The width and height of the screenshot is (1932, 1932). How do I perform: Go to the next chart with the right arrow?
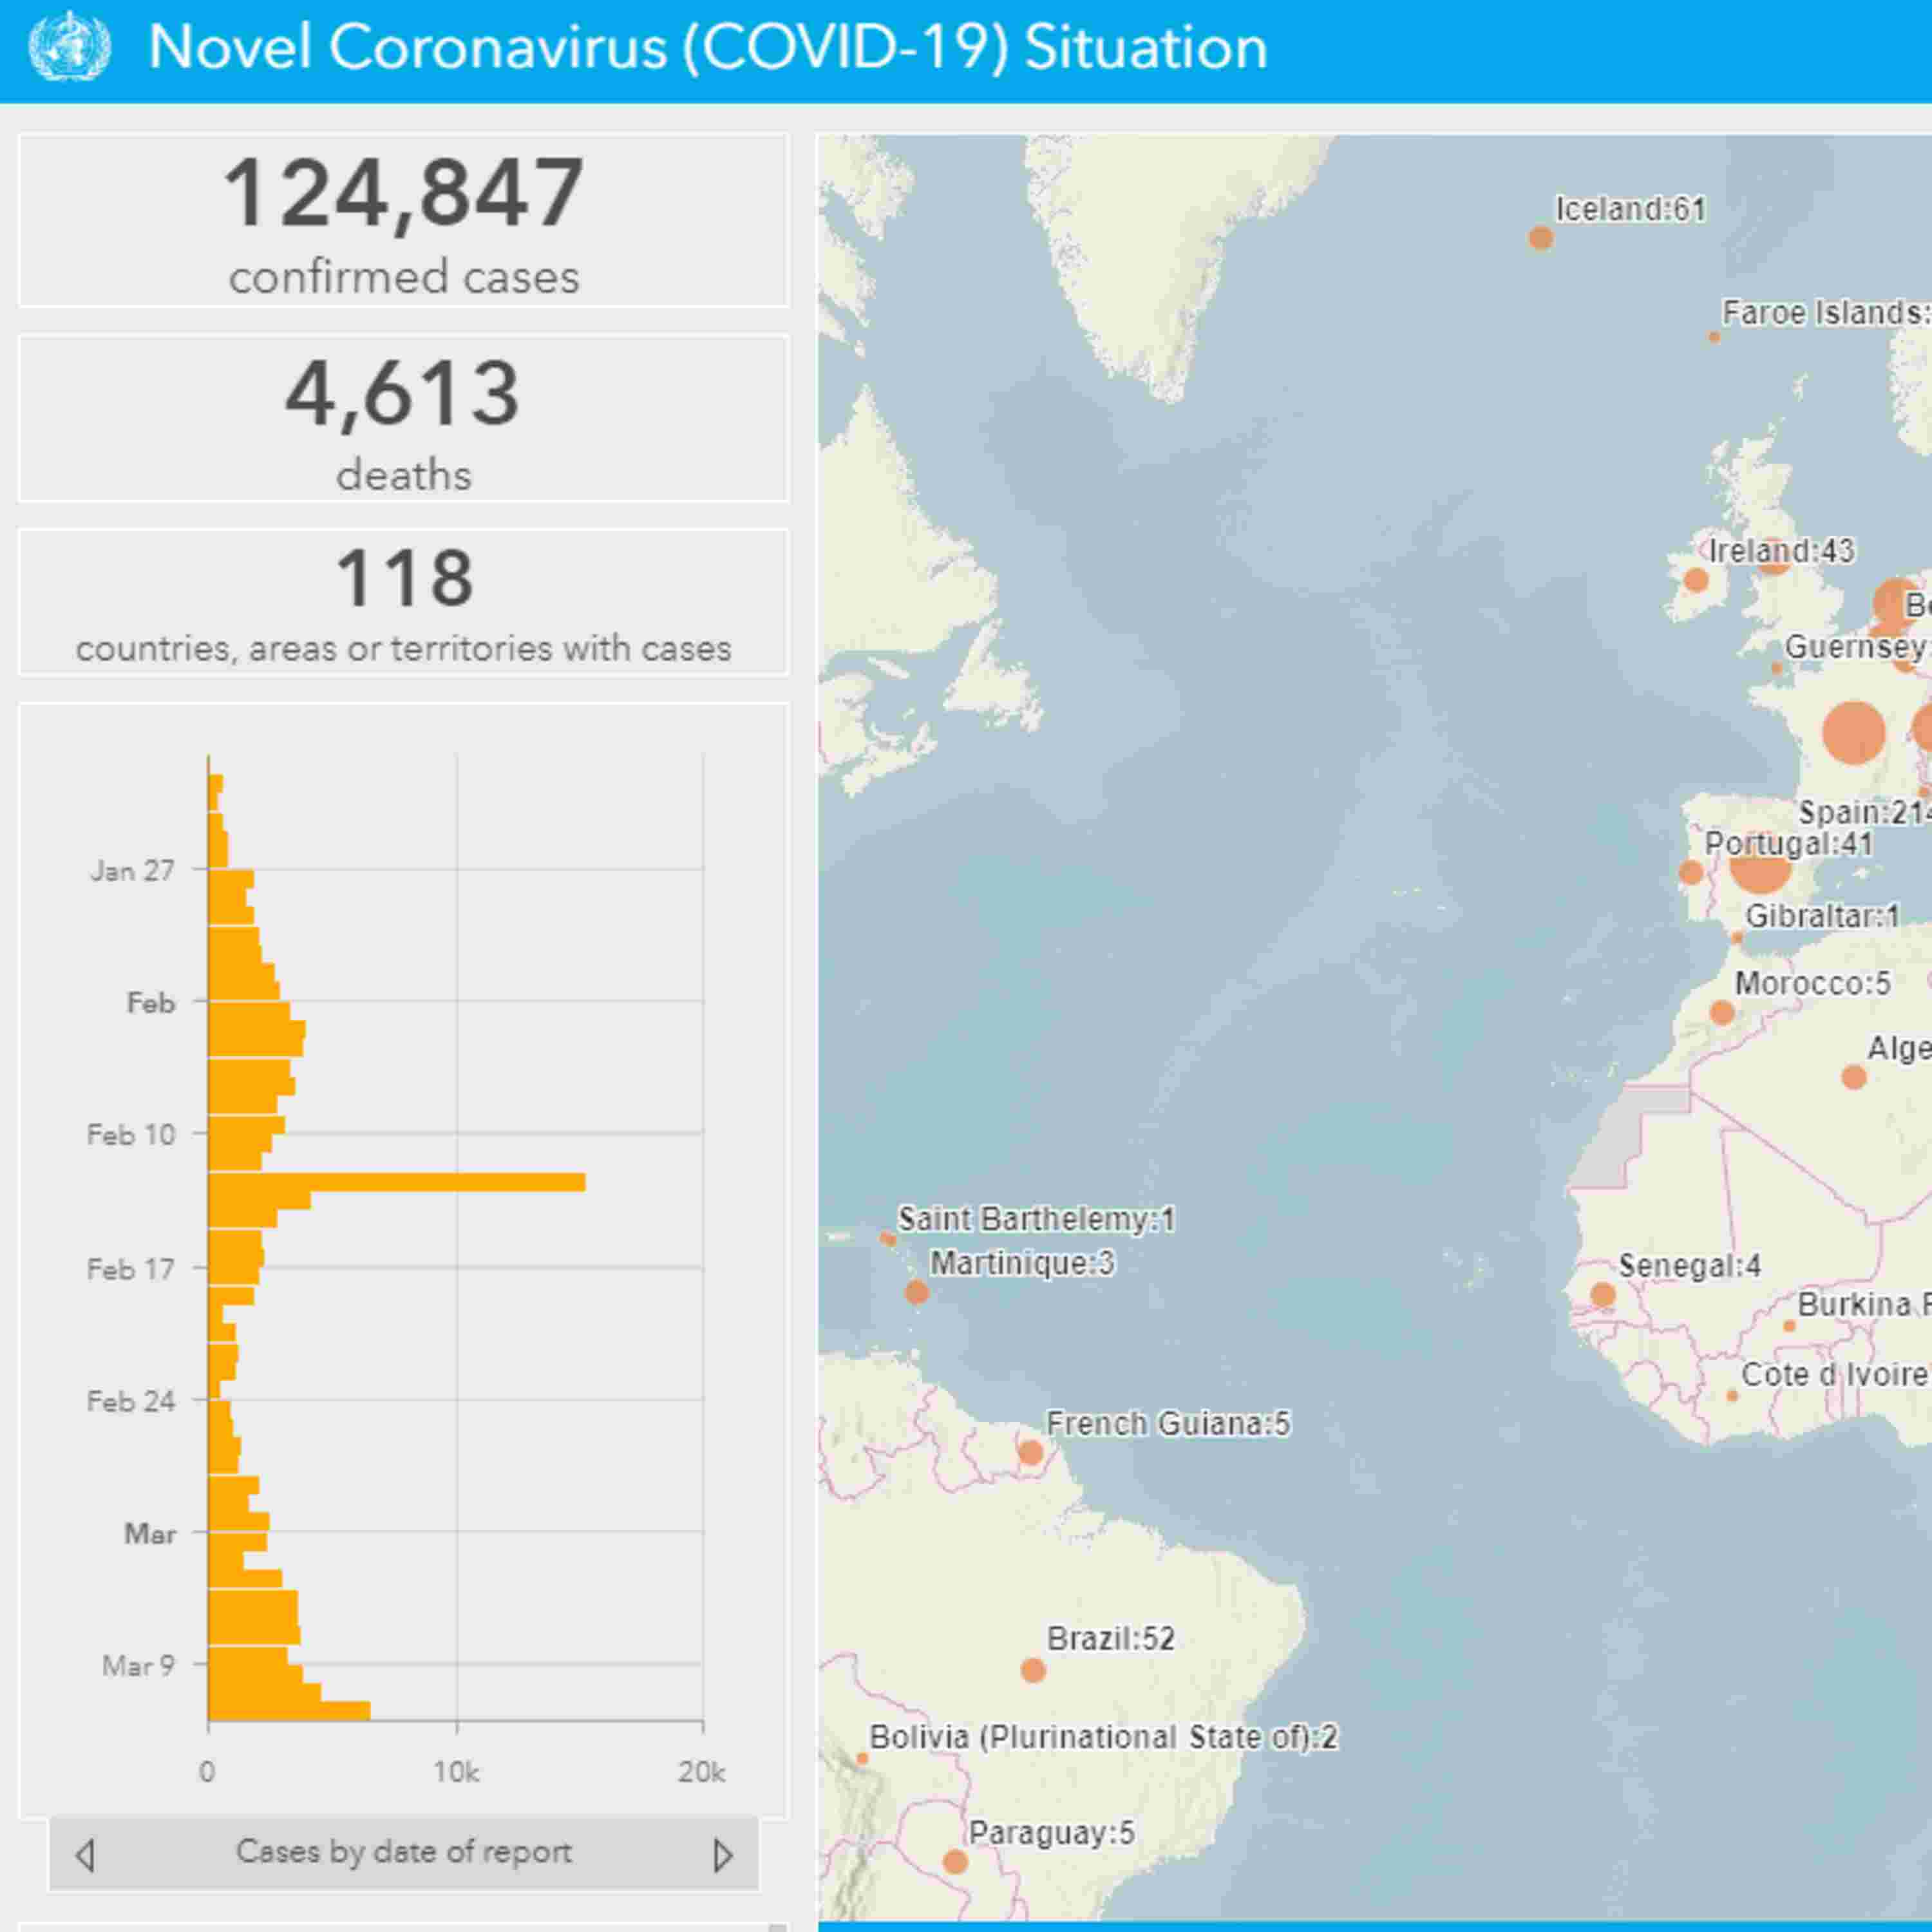point(722,1855)
